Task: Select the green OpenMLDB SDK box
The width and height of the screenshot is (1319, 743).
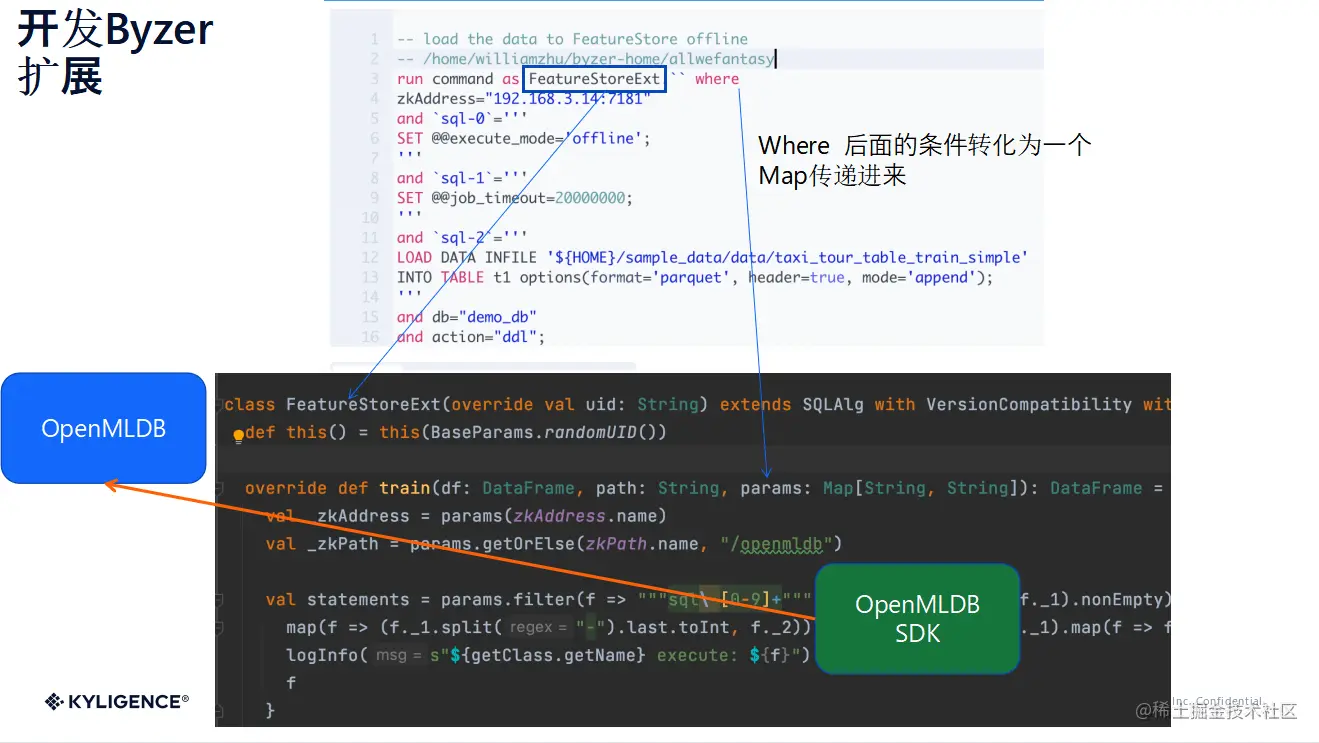Action: pos(917,618)
